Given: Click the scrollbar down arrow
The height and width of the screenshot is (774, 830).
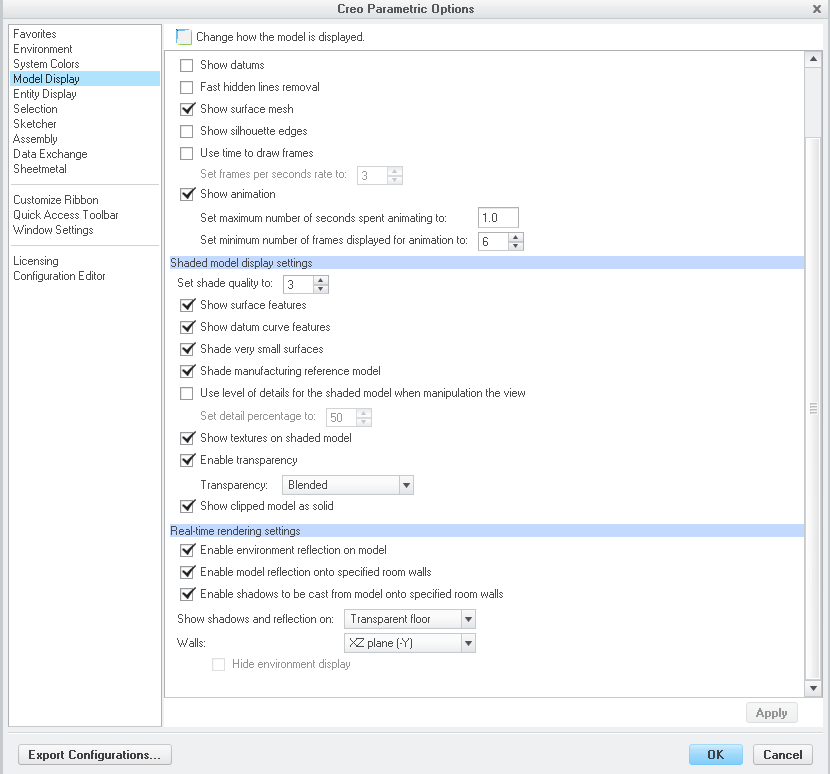Looking at the screenshot, I should coord(813,688).
